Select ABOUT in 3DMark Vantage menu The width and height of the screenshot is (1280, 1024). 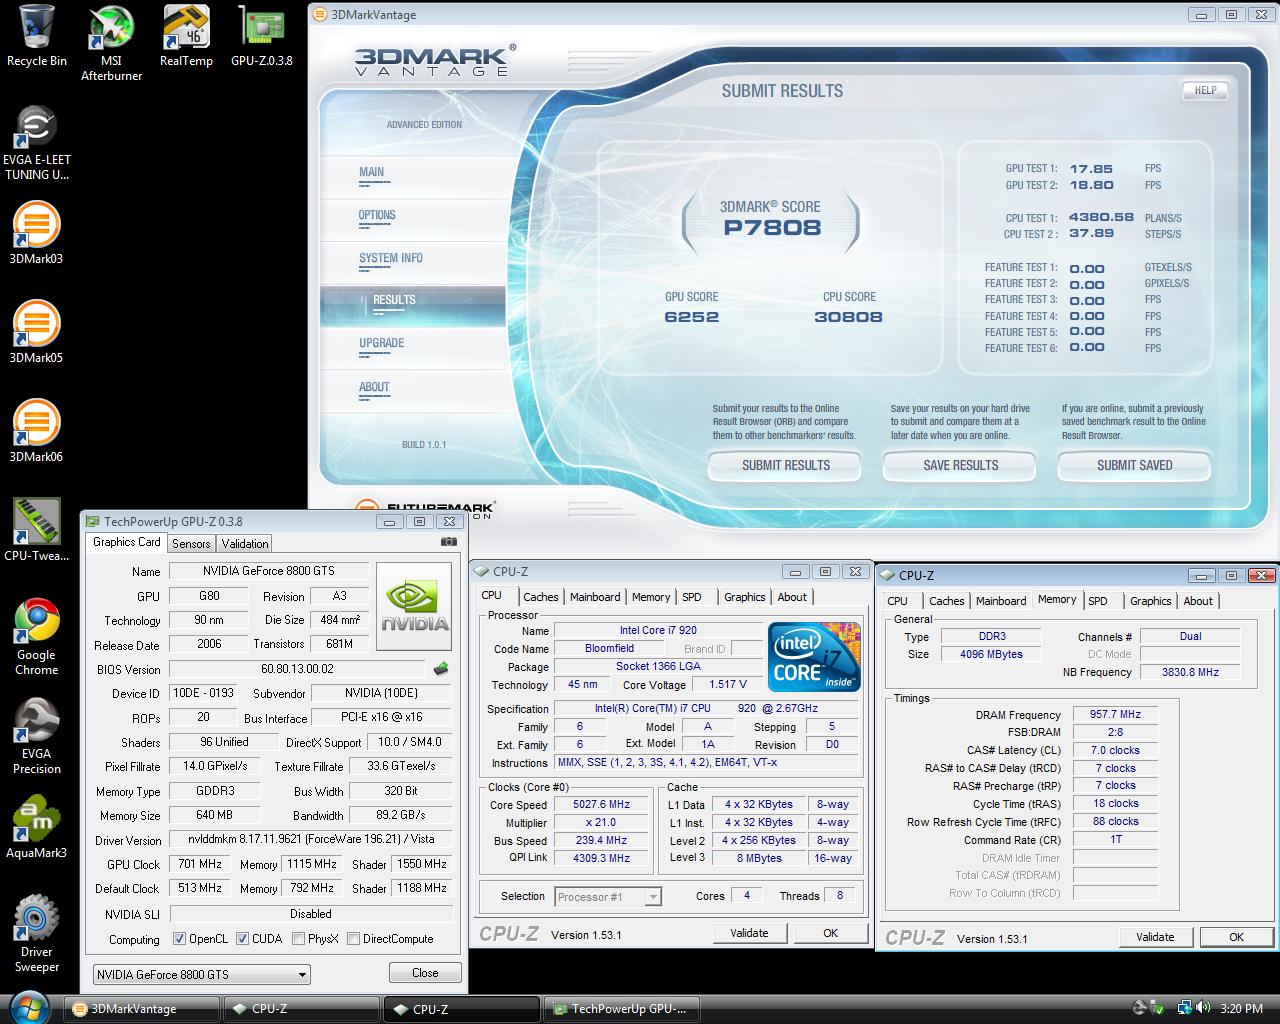(374, 387)
